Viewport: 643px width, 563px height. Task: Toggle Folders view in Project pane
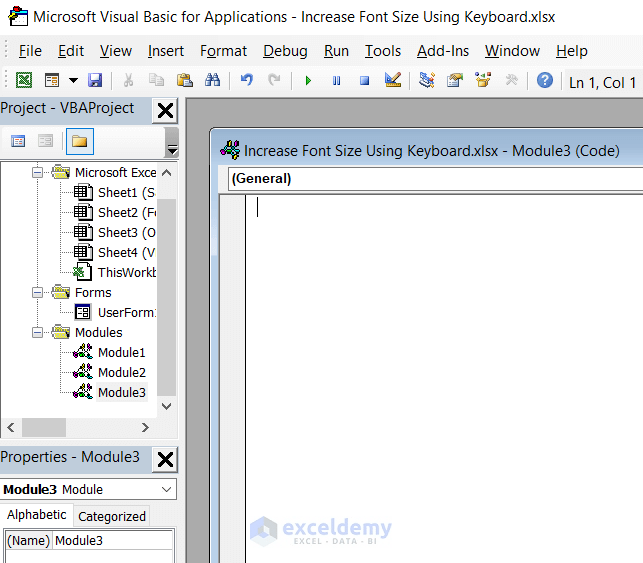coord(80,141)
